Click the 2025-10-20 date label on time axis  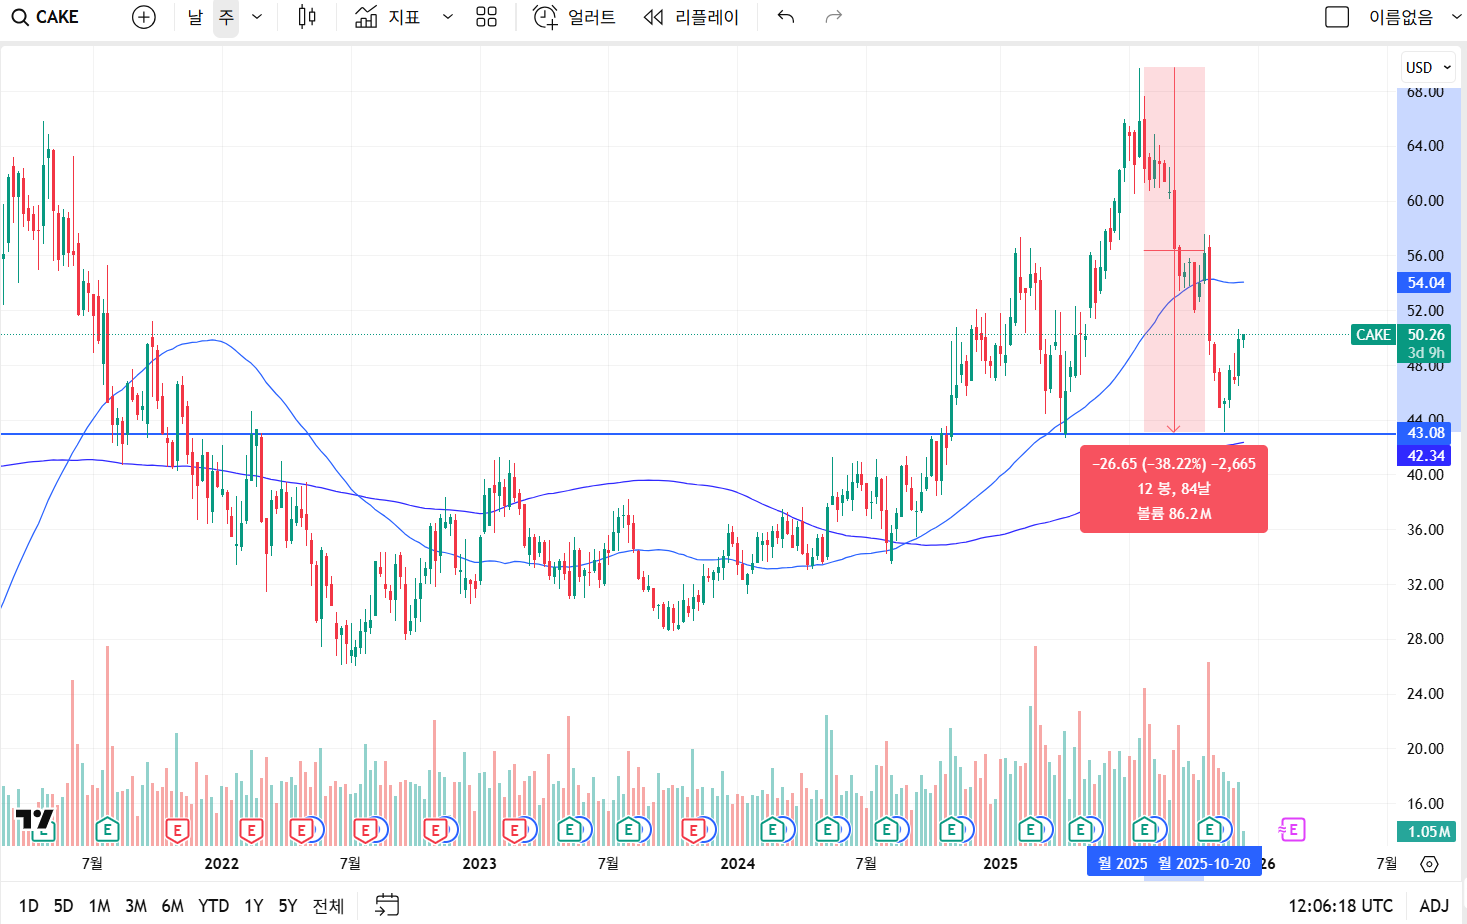click(x=1204, y=863)
